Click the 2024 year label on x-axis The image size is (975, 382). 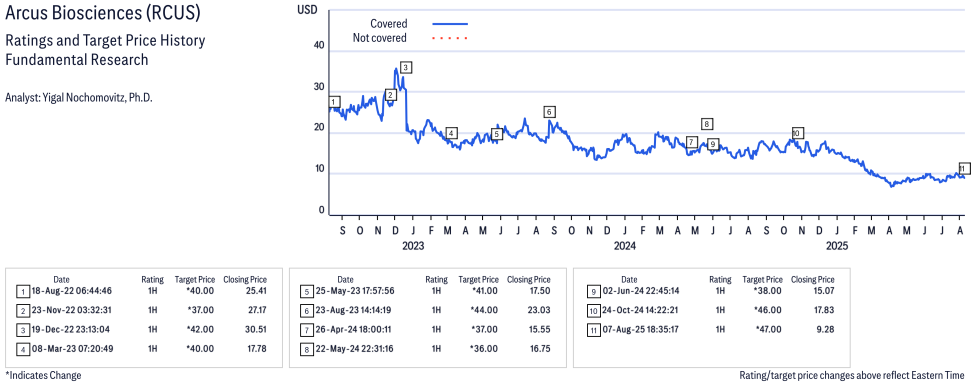point(626,246)
